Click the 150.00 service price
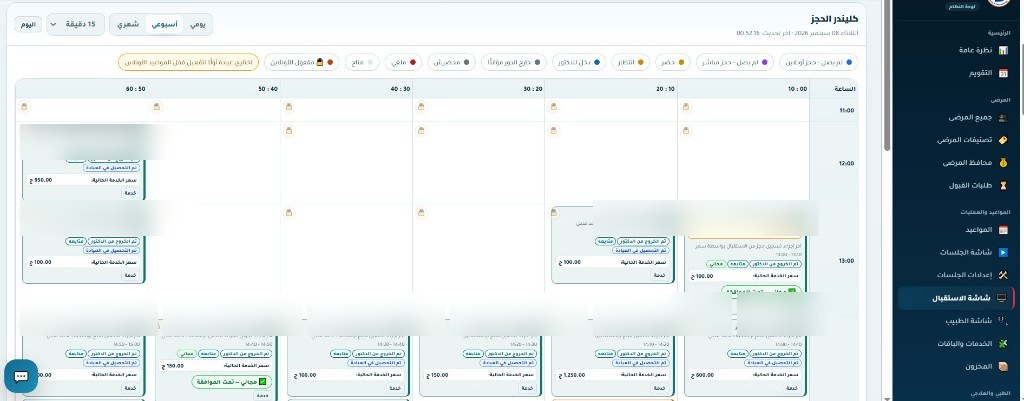The height and width of the screenshot is (401, 1024). pyautogui.click(x=438, y=376)
